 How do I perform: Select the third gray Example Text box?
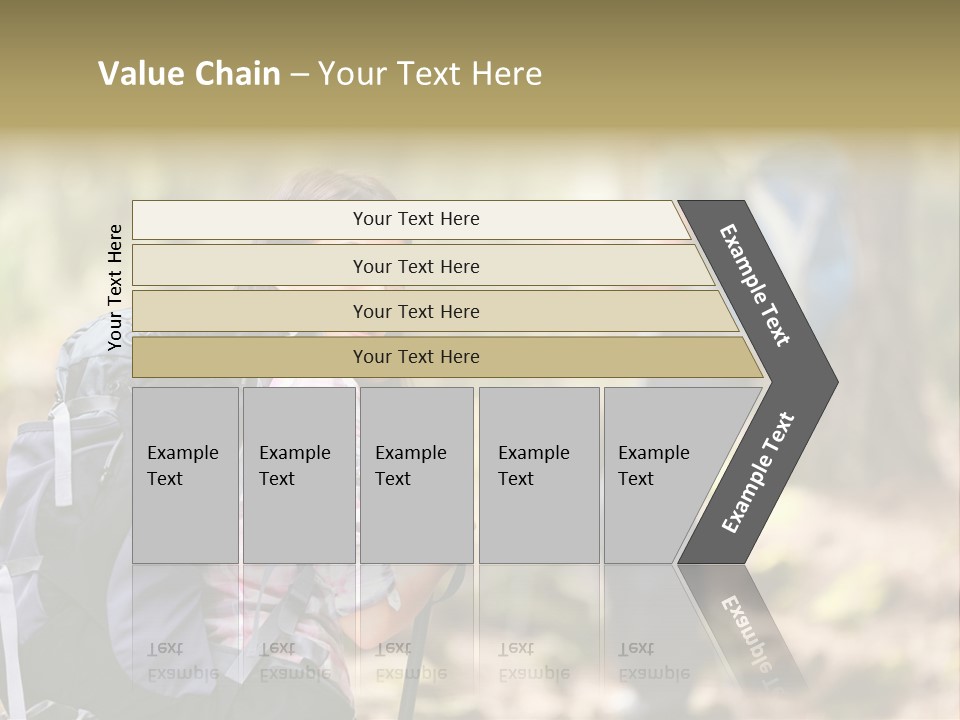click(416, 474)
